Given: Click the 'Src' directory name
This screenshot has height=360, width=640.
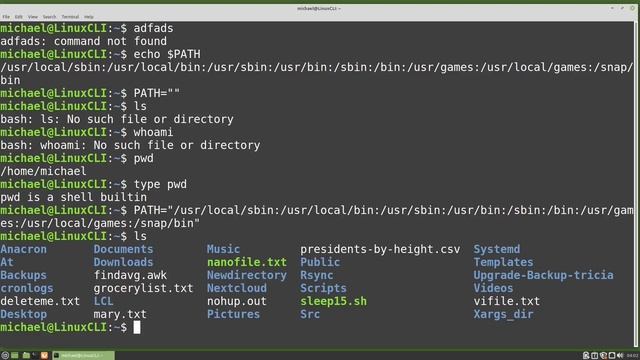Looking at the screenshot, I should (x=310, y=315).
